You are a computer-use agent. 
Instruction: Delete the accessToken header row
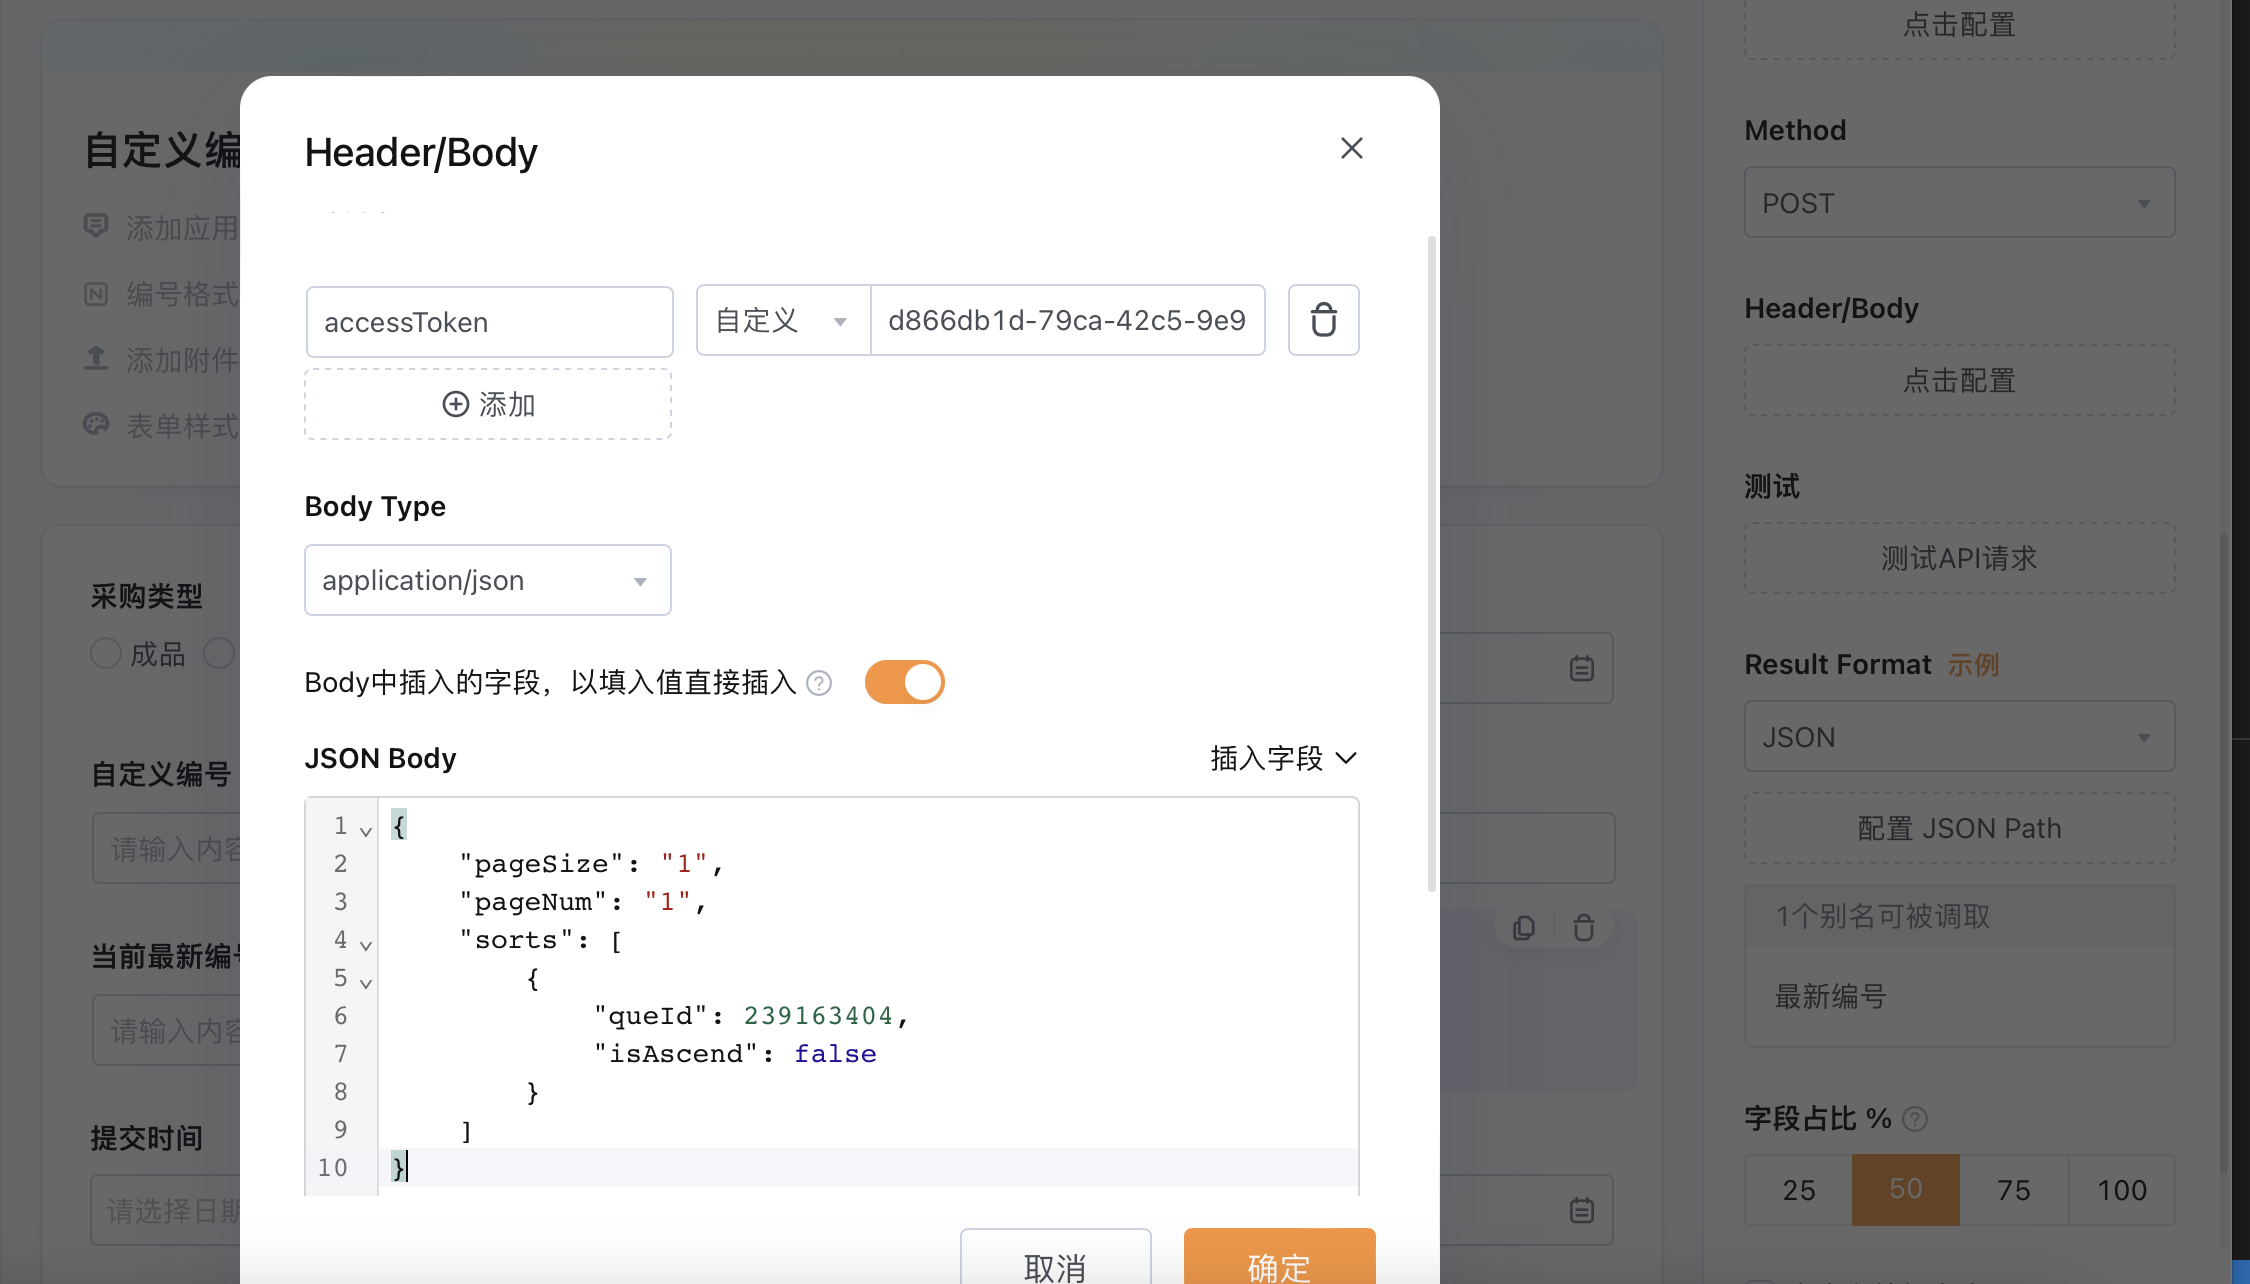(x=1323, y=320)
